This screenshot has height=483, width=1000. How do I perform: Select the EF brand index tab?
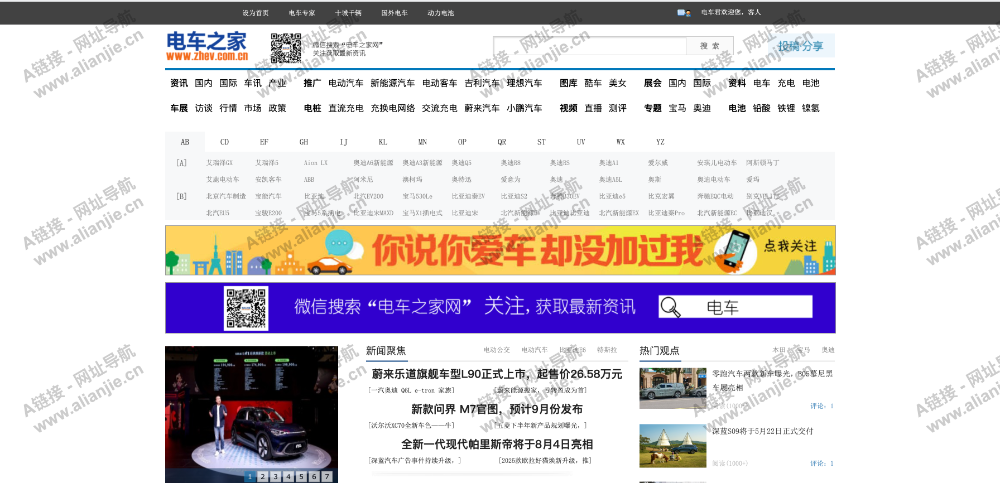click(264, 142)
